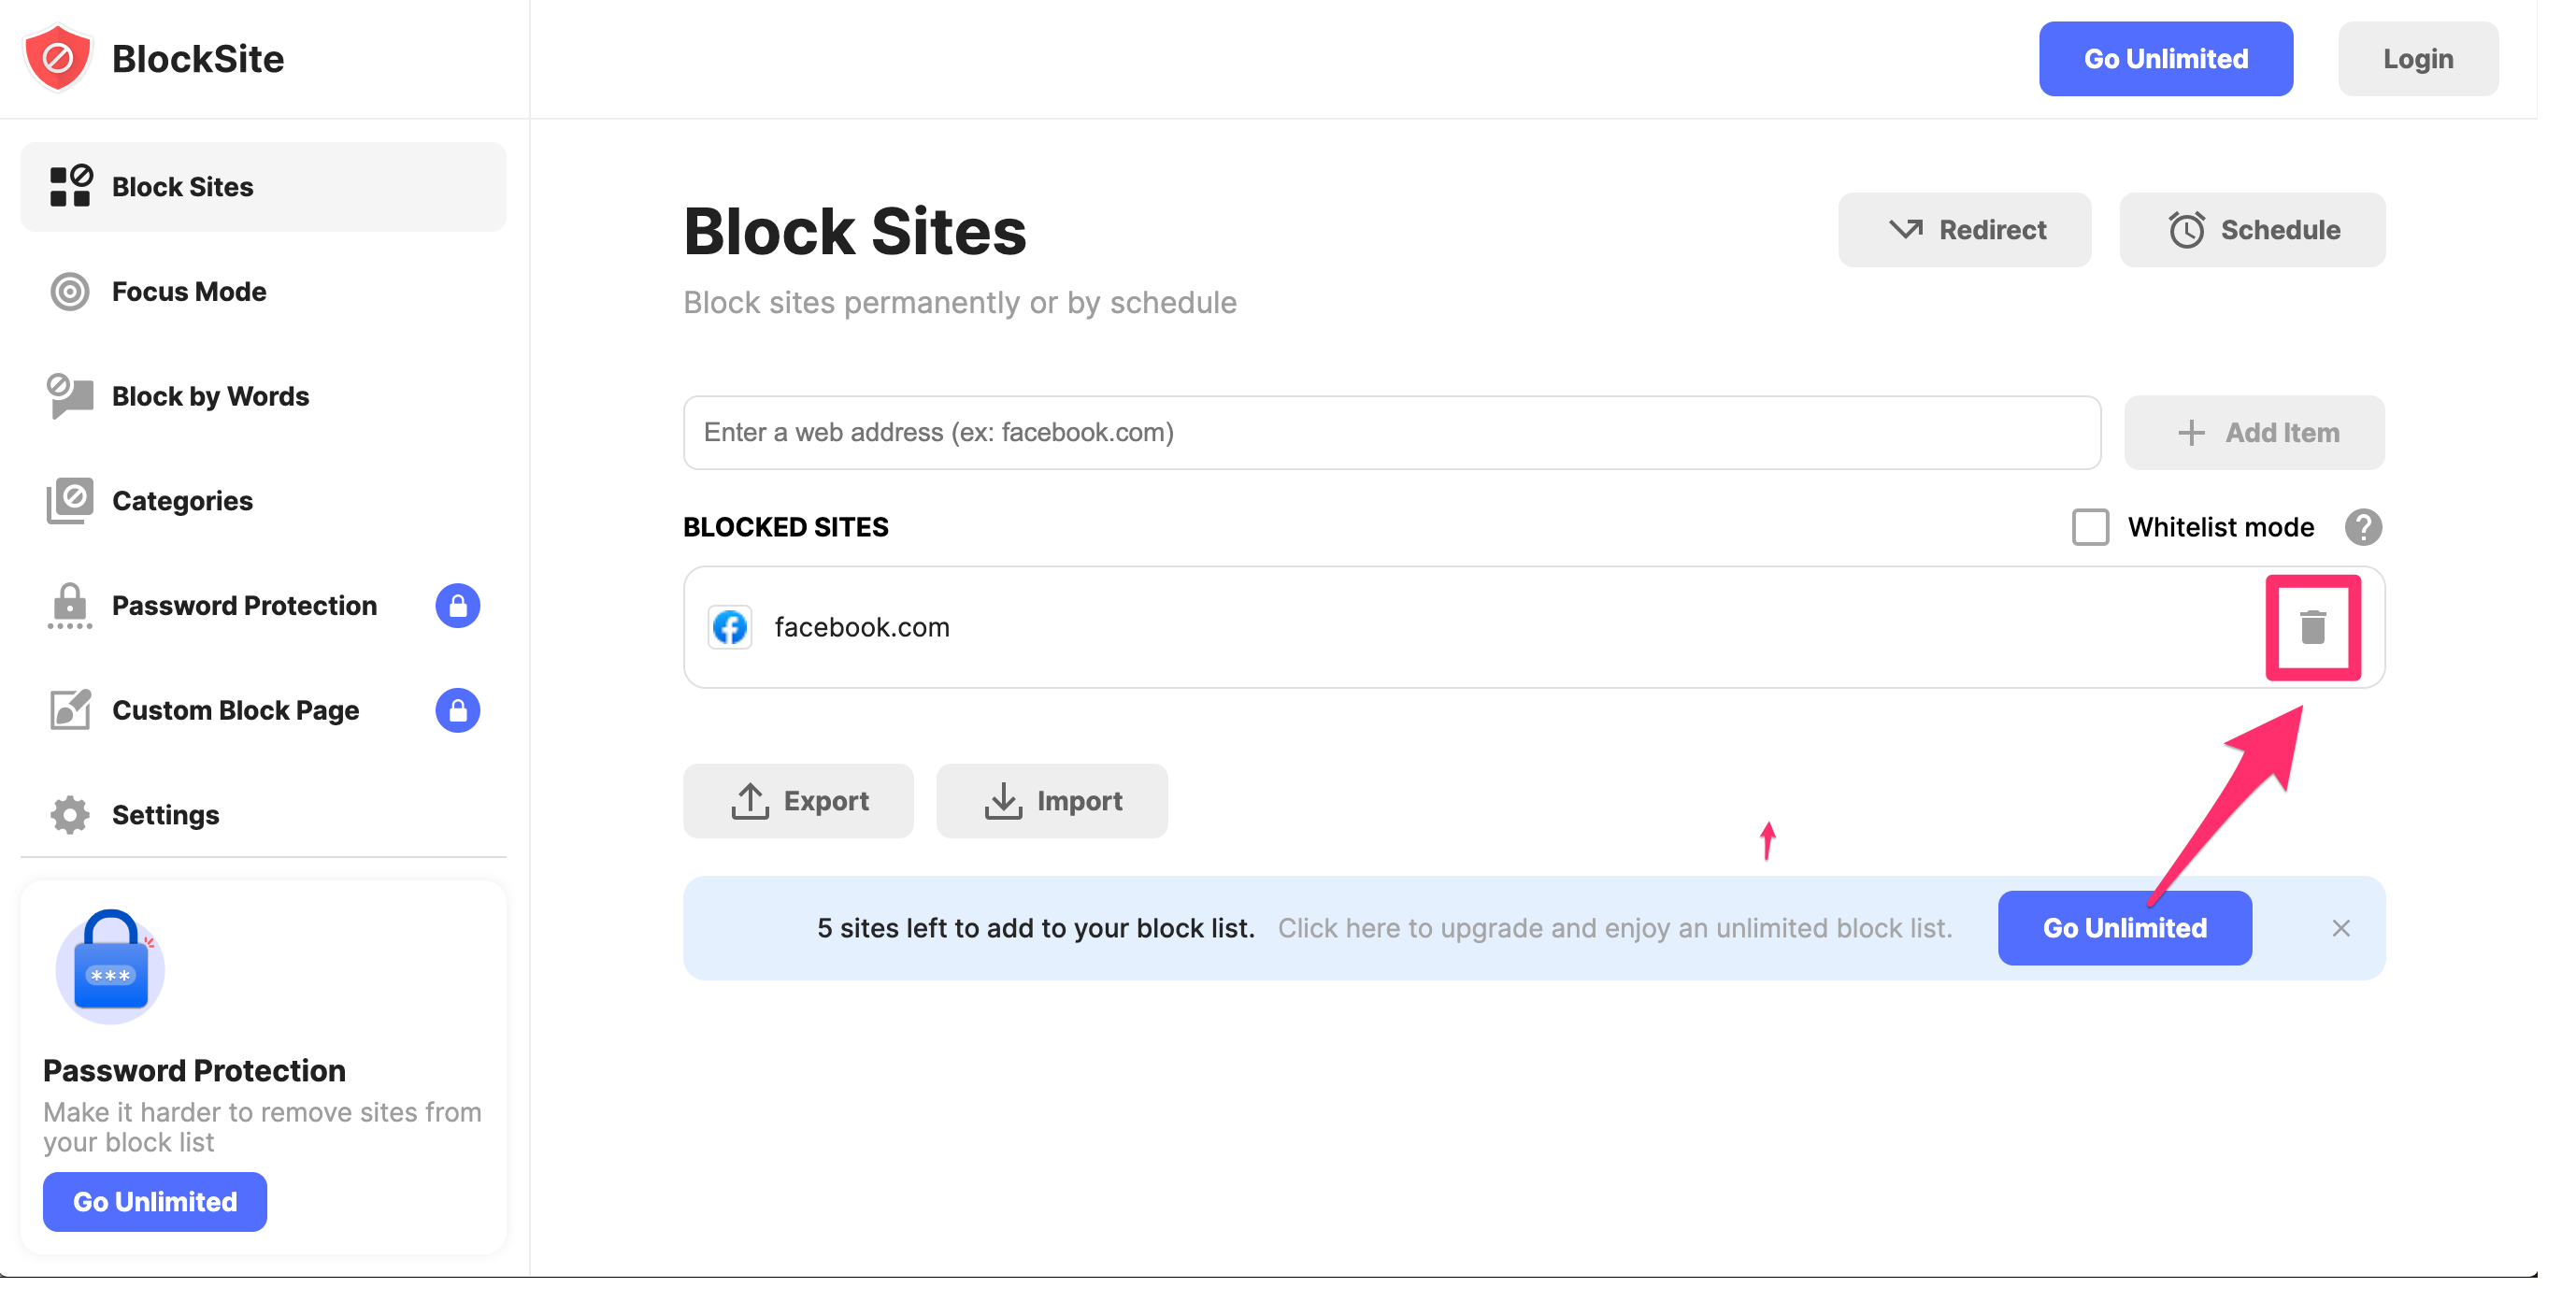
Task: Click the Facebook favicon in blocked list
Action: click(x=730, y=627)
